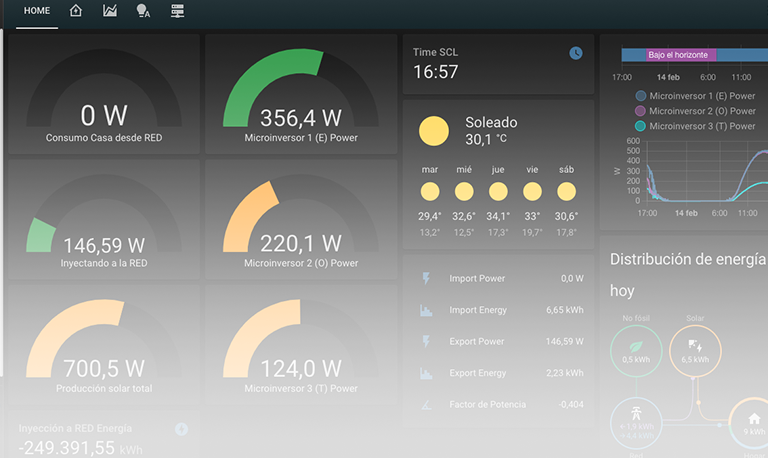
Task: Open the Inyectando a la RED gauge
Action: click(104, 219)
